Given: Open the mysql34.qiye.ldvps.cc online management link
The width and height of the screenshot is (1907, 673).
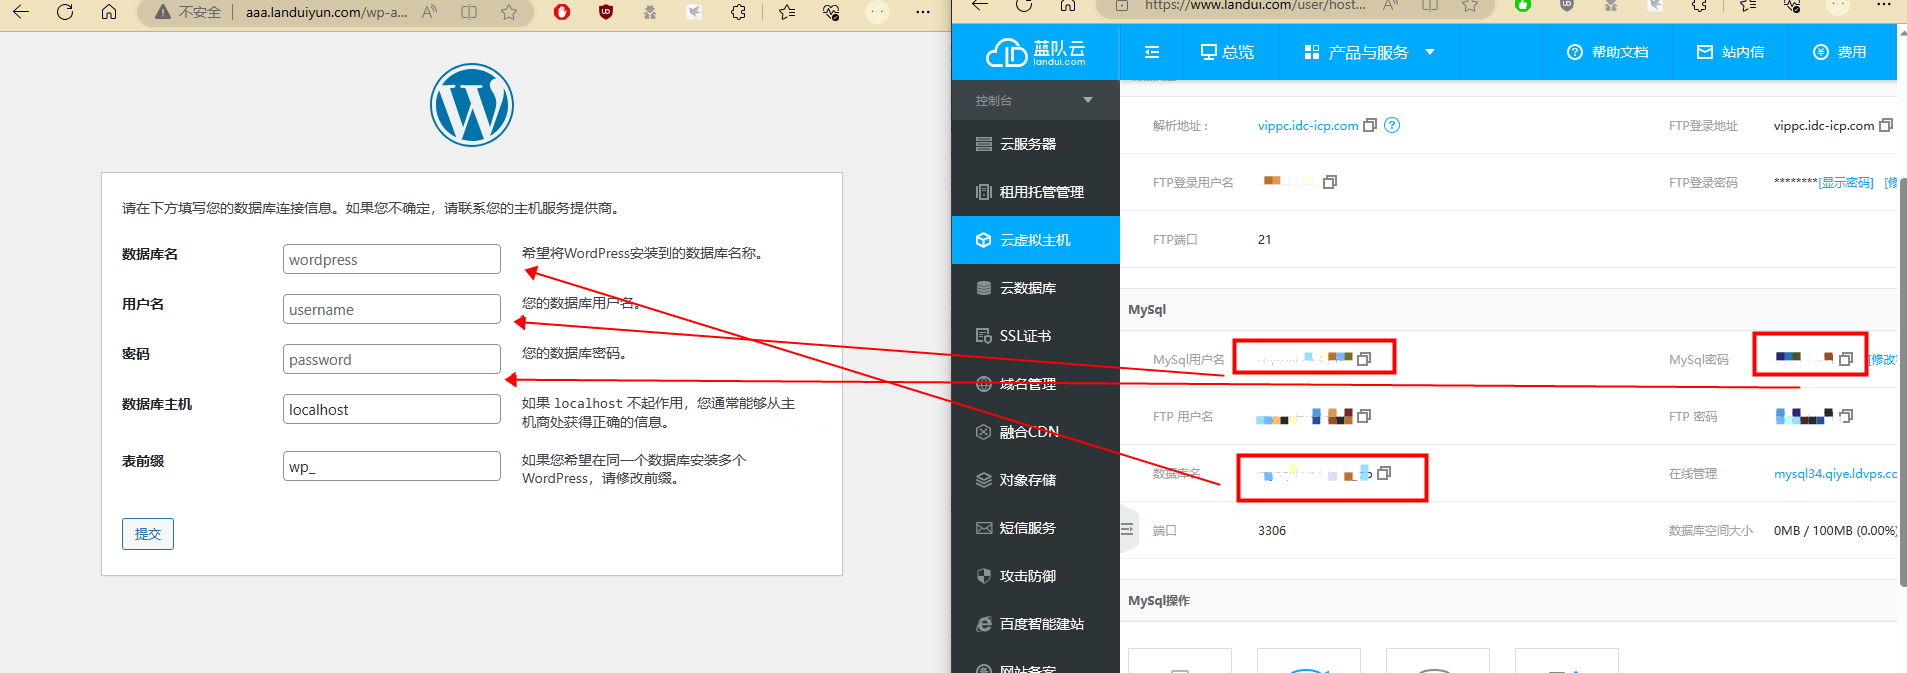Looking at the screenshot, I should click(1836, 474).
